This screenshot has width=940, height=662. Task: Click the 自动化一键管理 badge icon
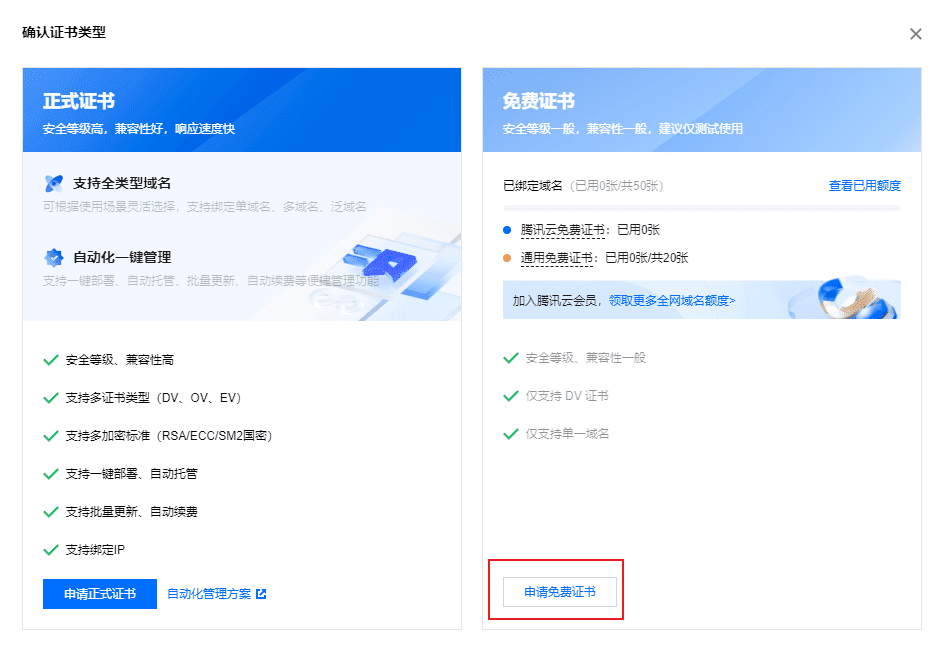54,257
